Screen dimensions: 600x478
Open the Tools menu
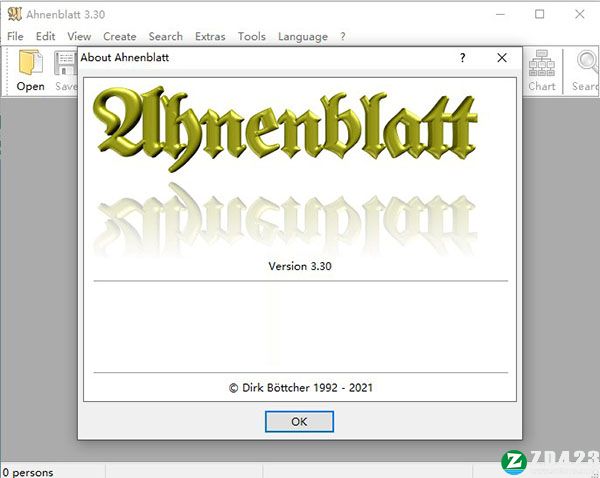pos(252,36)
